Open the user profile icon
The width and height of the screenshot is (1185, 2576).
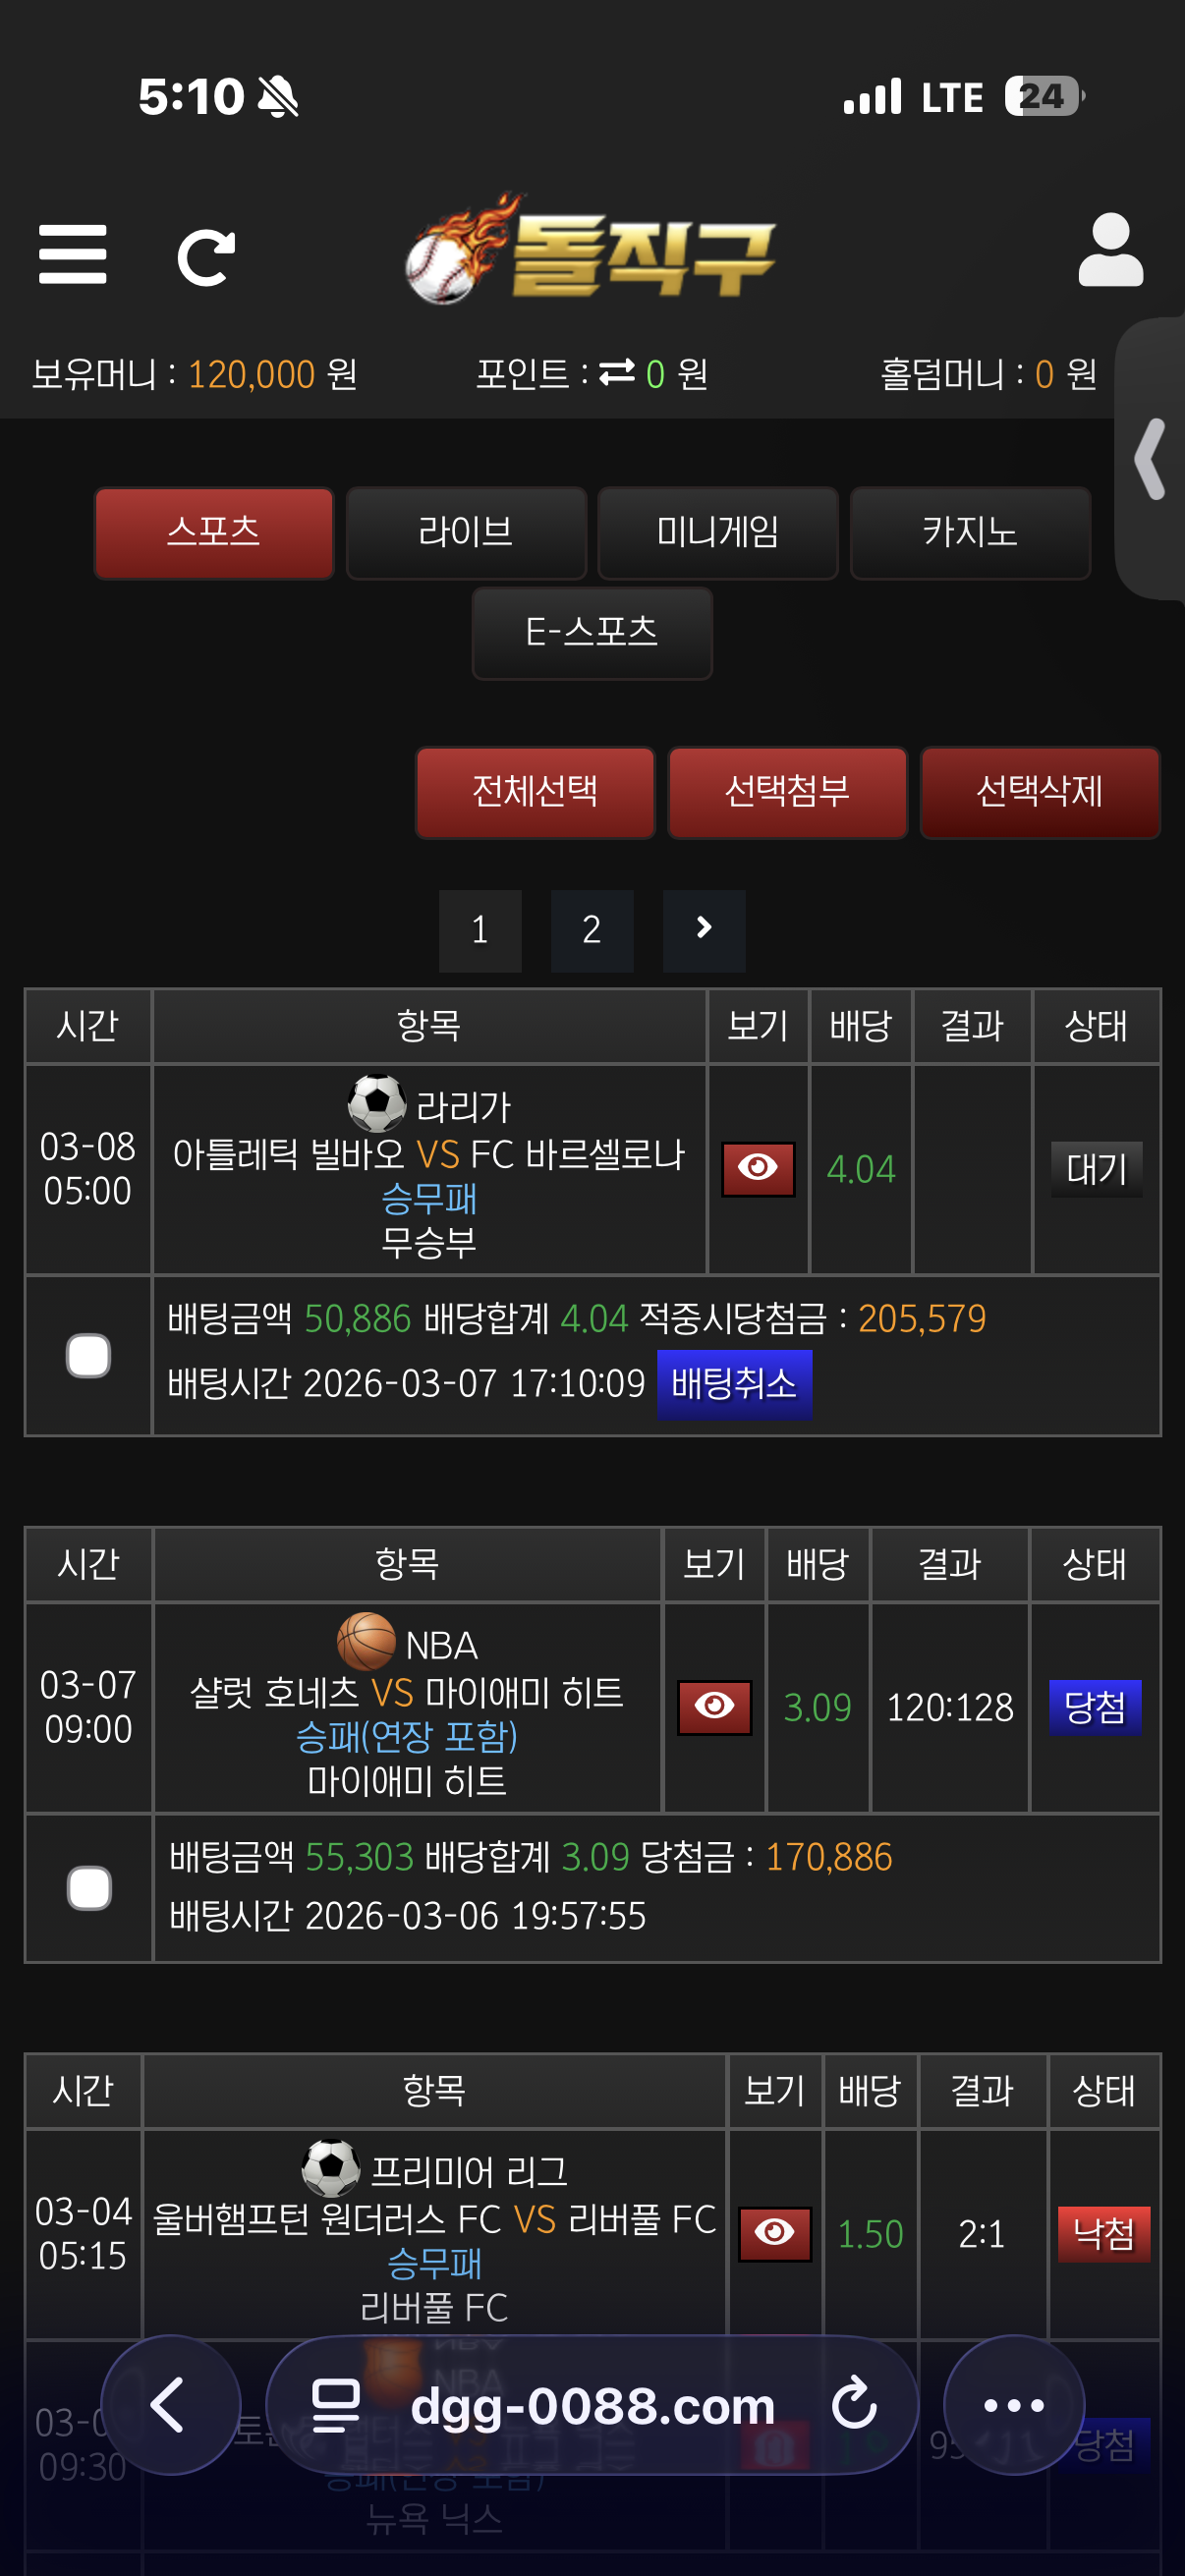coord(1110,250)
